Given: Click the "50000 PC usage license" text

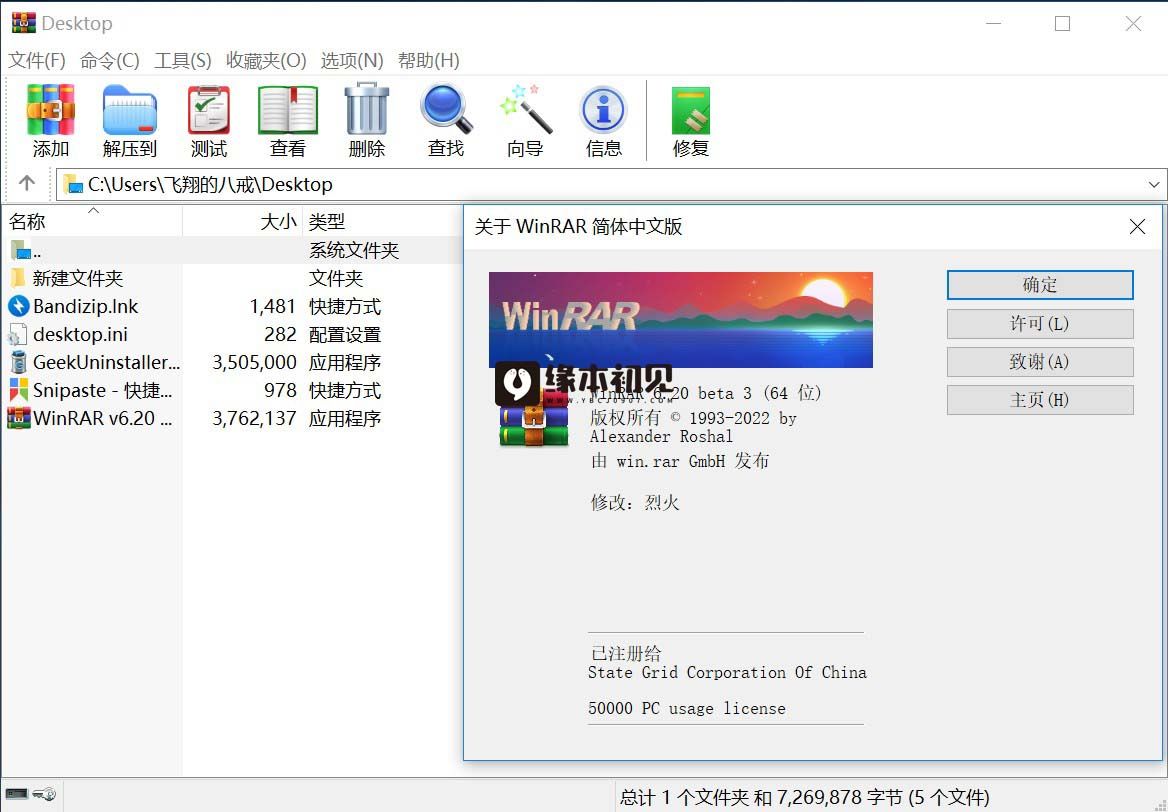Looking at the screenshot, I should click(x=687, y=708).
